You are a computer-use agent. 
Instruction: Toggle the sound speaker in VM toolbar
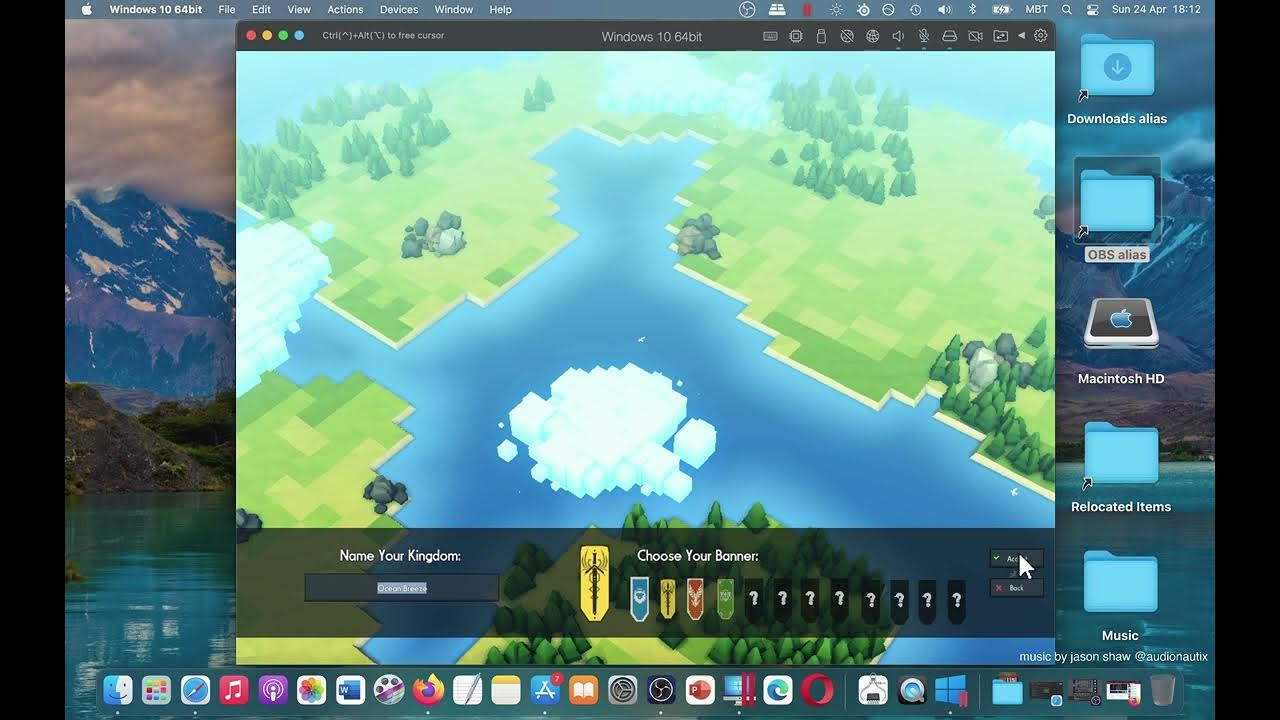[898, 36]
